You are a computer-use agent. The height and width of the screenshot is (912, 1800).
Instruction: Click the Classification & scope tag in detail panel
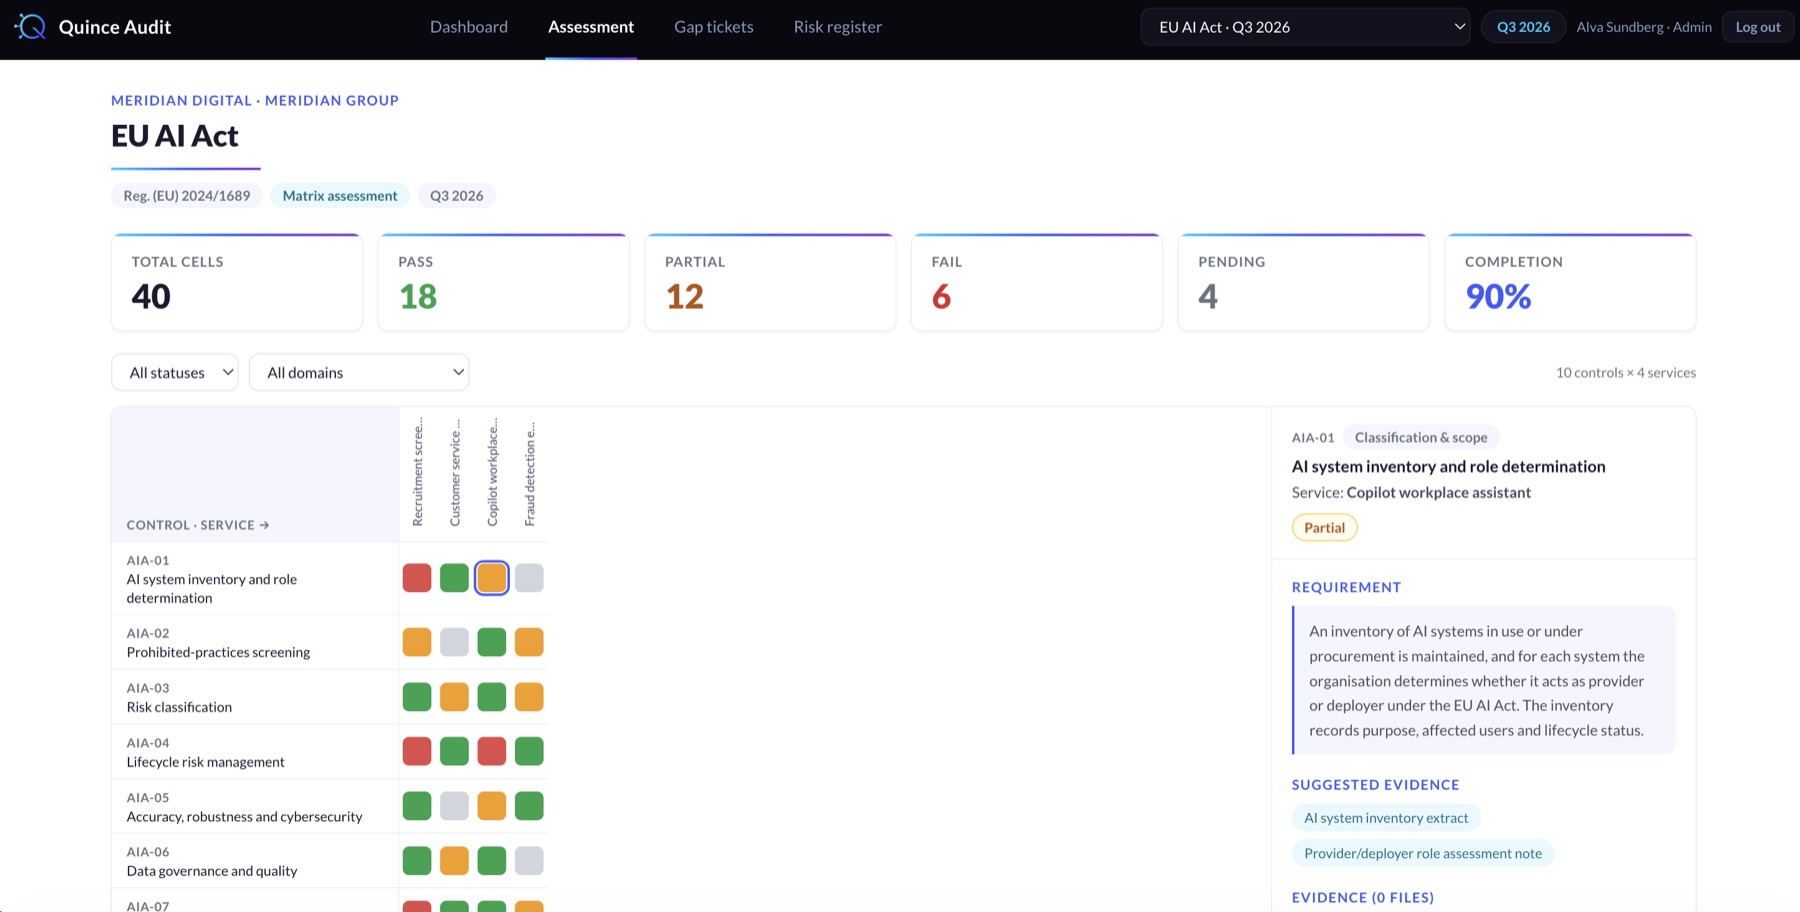pos(1421,438)
